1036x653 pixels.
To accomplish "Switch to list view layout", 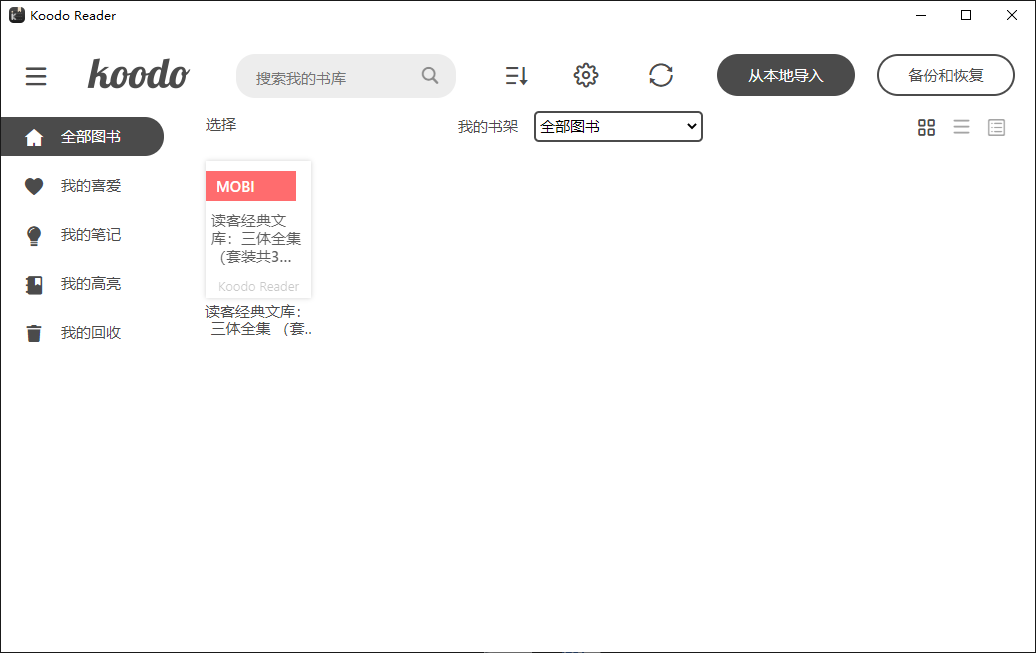I will click(x=961, y=127).
